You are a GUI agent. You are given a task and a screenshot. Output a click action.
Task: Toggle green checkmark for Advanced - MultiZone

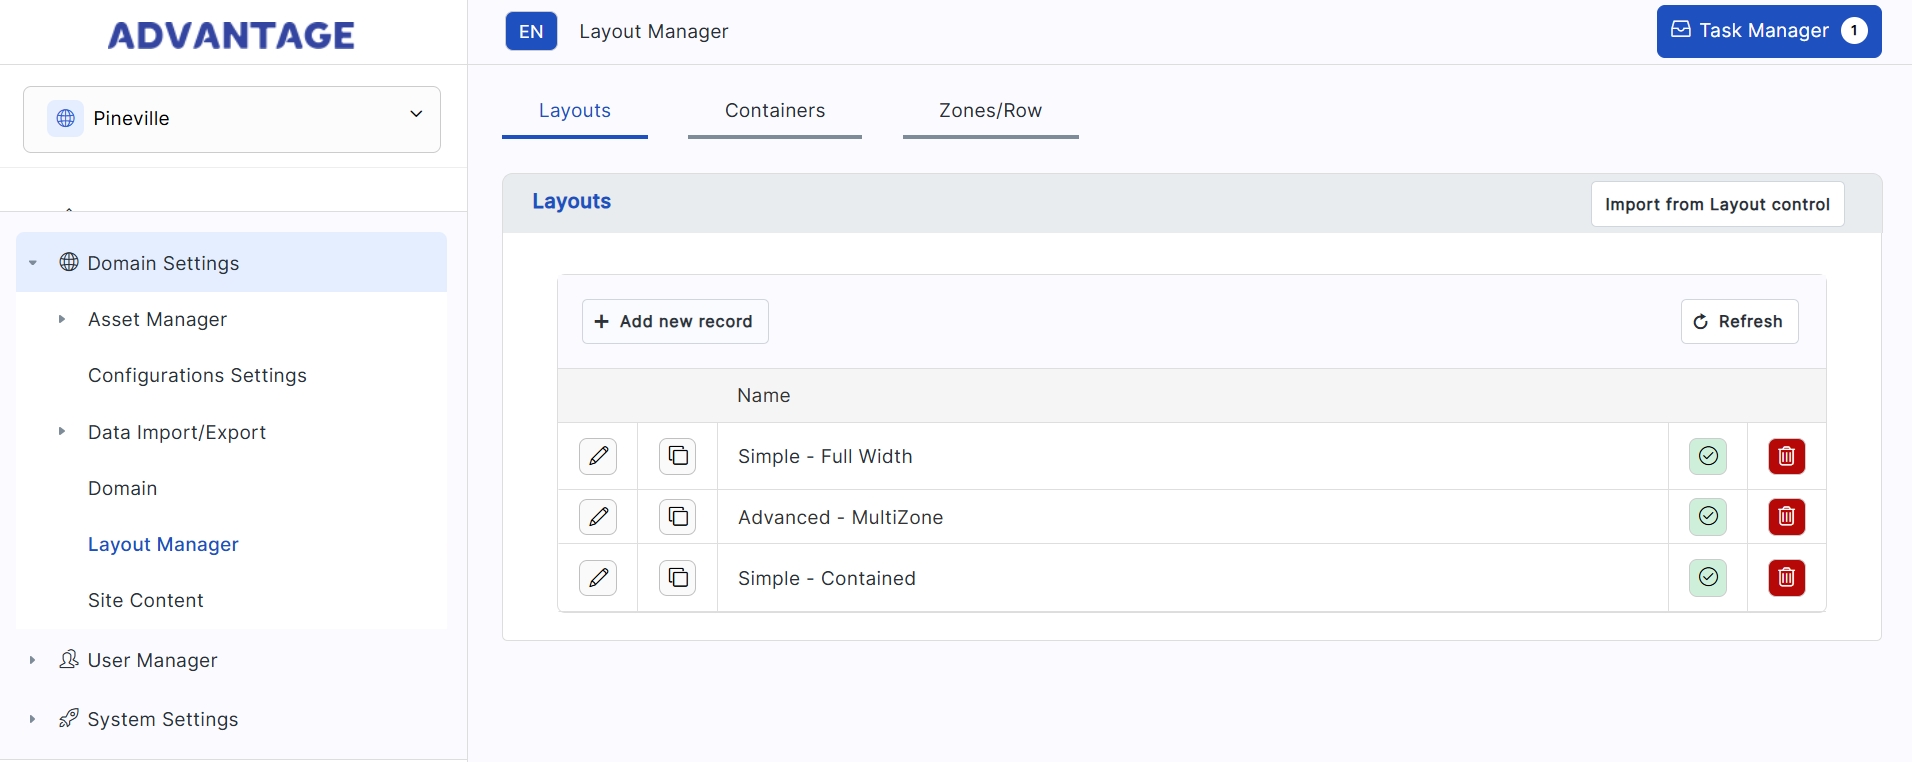(1708, 517)
